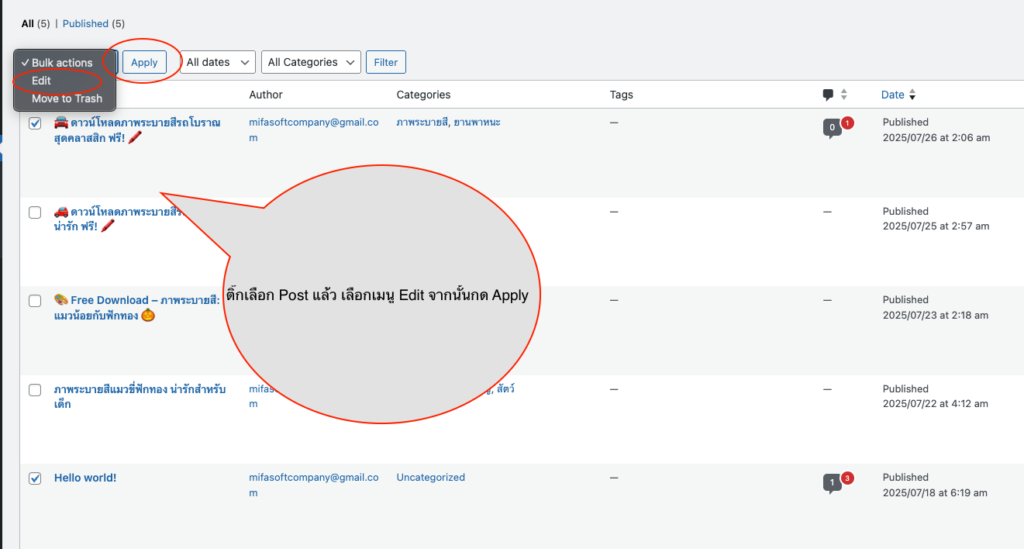Image resolution: width=1024 pixels, height=549 pixels.
Task: Click the Filter button
Action: [385, 62]
